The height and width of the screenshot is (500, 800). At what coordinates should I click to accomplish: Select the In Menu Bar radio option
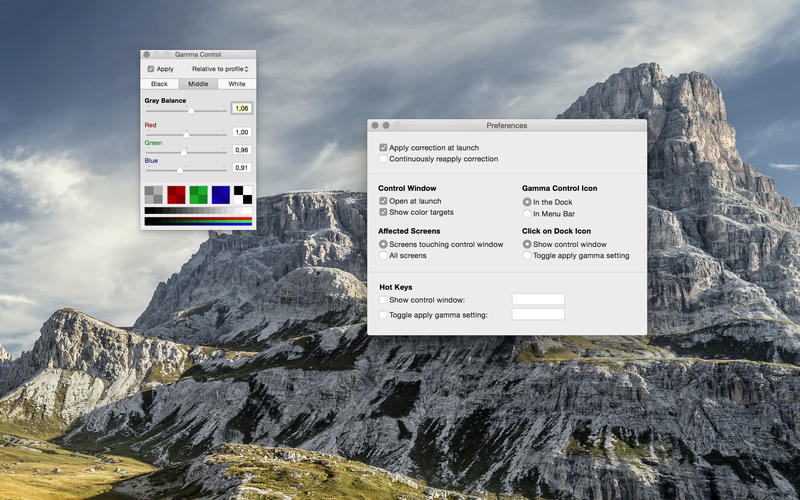[527, 214]
